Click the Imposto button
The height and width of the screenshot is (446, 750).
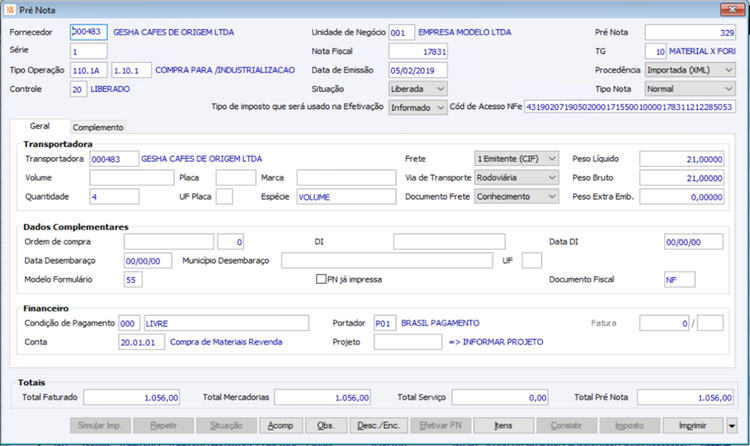point(629,425)
